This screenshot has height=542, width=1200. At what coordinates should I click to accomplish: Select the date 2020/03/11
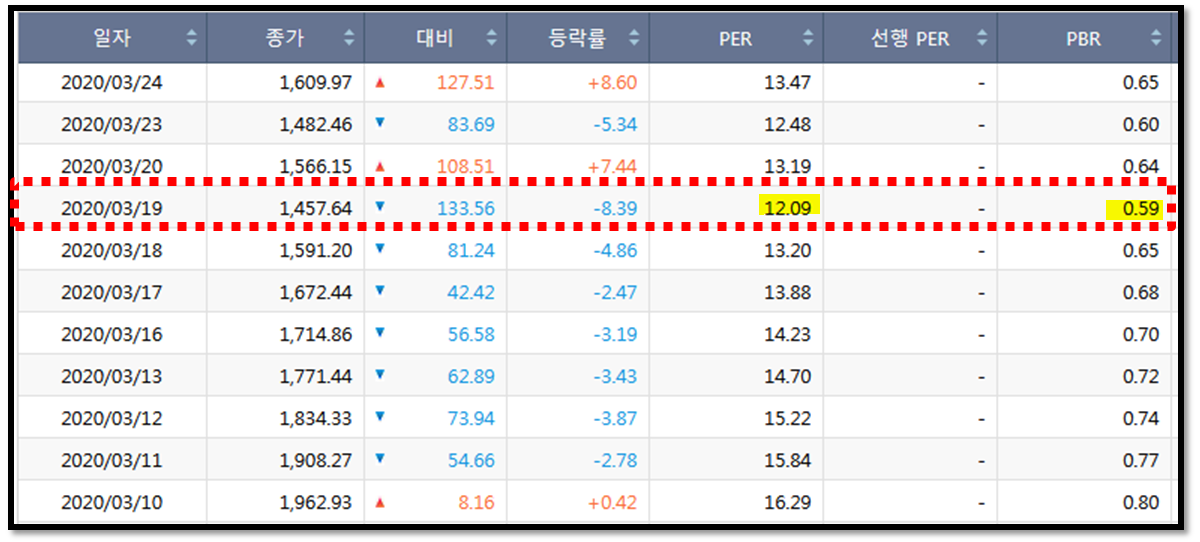pyautogui.click(x=112, y=461)
